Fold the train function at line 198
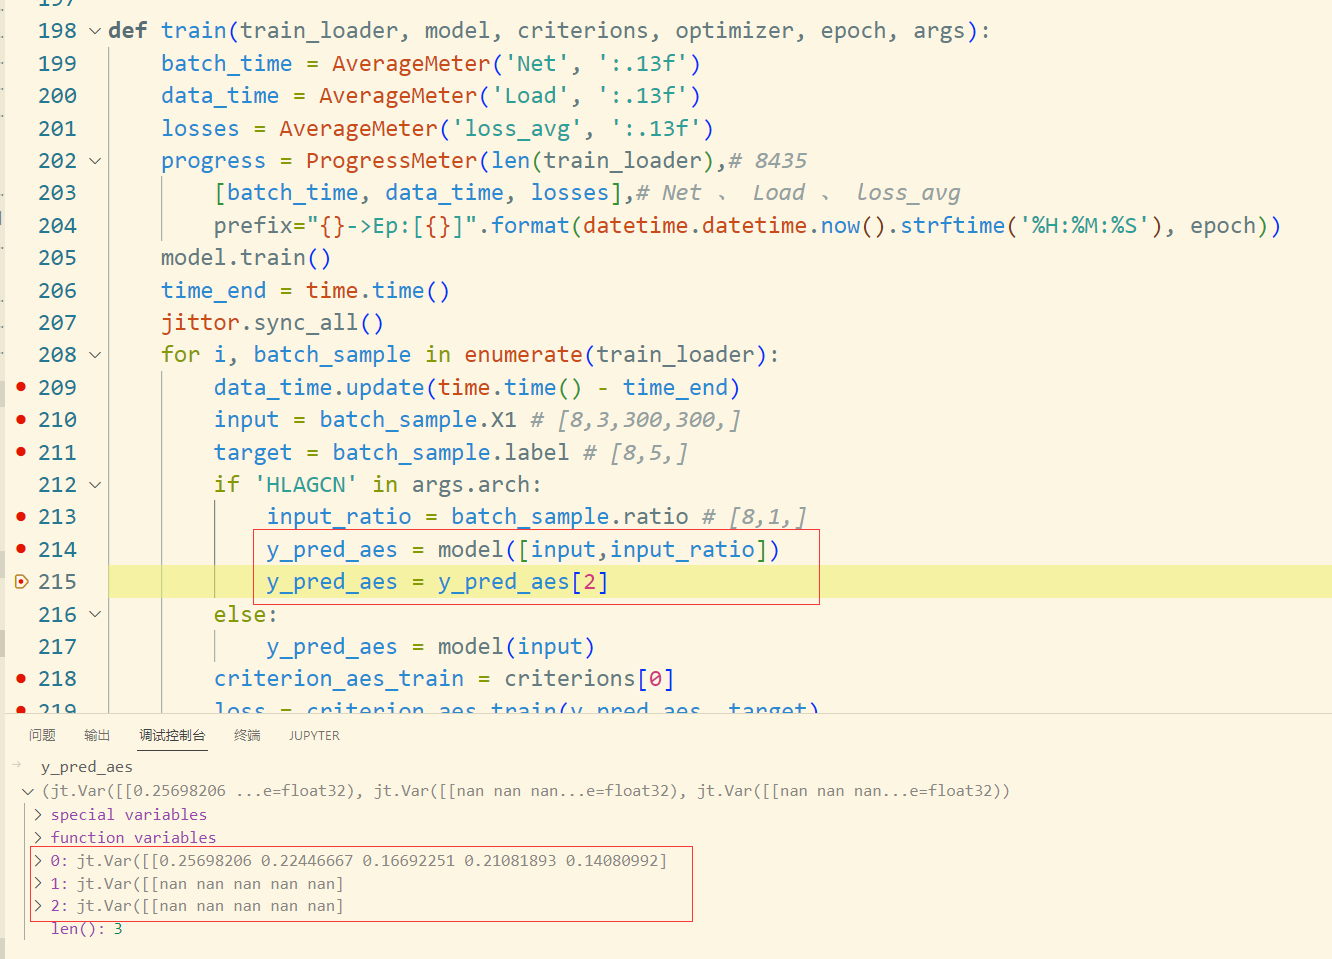This screenshot has width=1332, height=959. point(95,31)
